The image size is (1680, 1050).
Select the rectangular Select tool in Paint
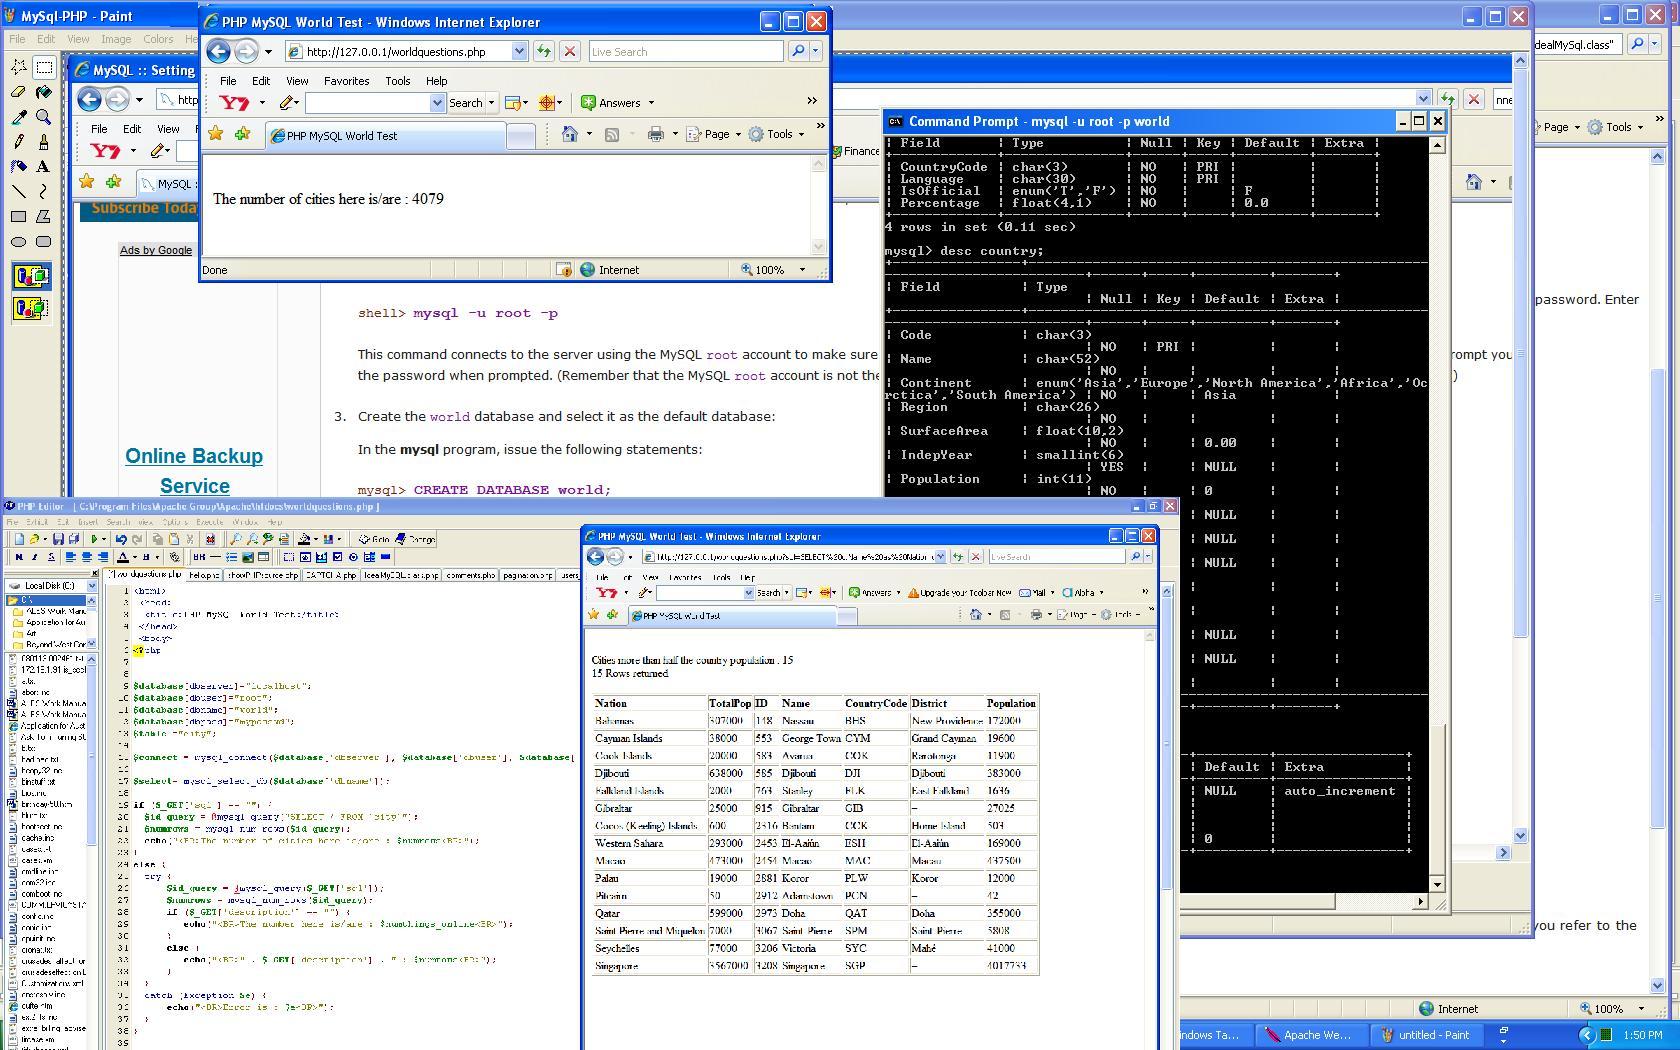click(43, 67)
